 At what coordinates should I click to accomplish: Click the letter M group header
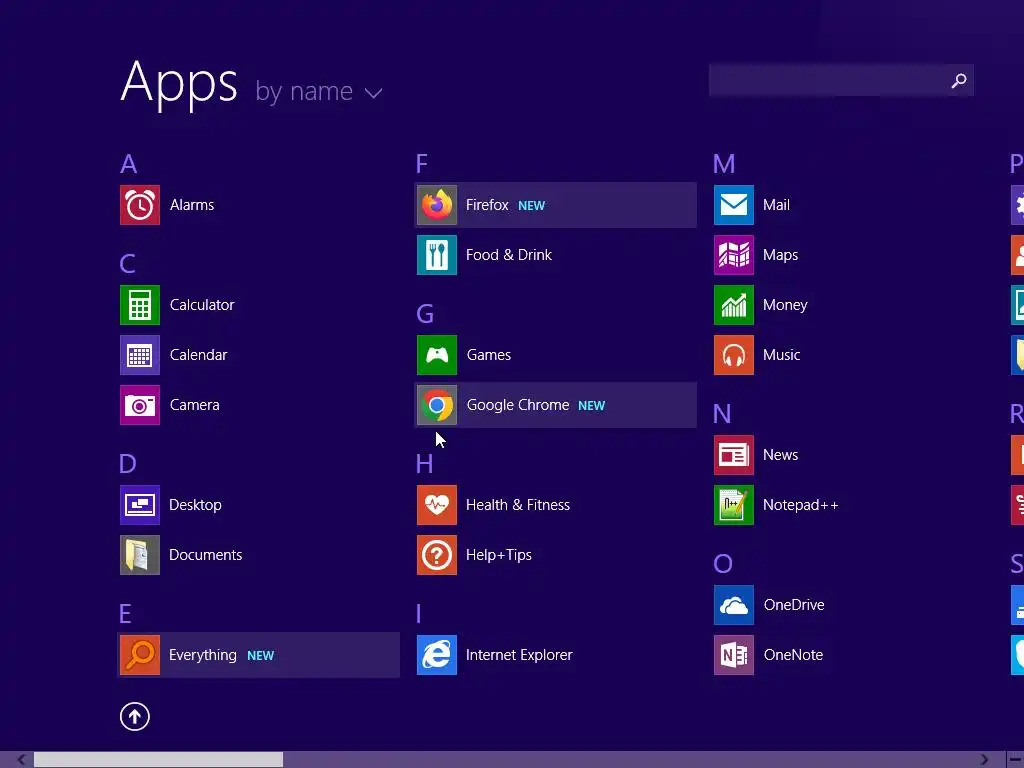(x=724, y=164)
